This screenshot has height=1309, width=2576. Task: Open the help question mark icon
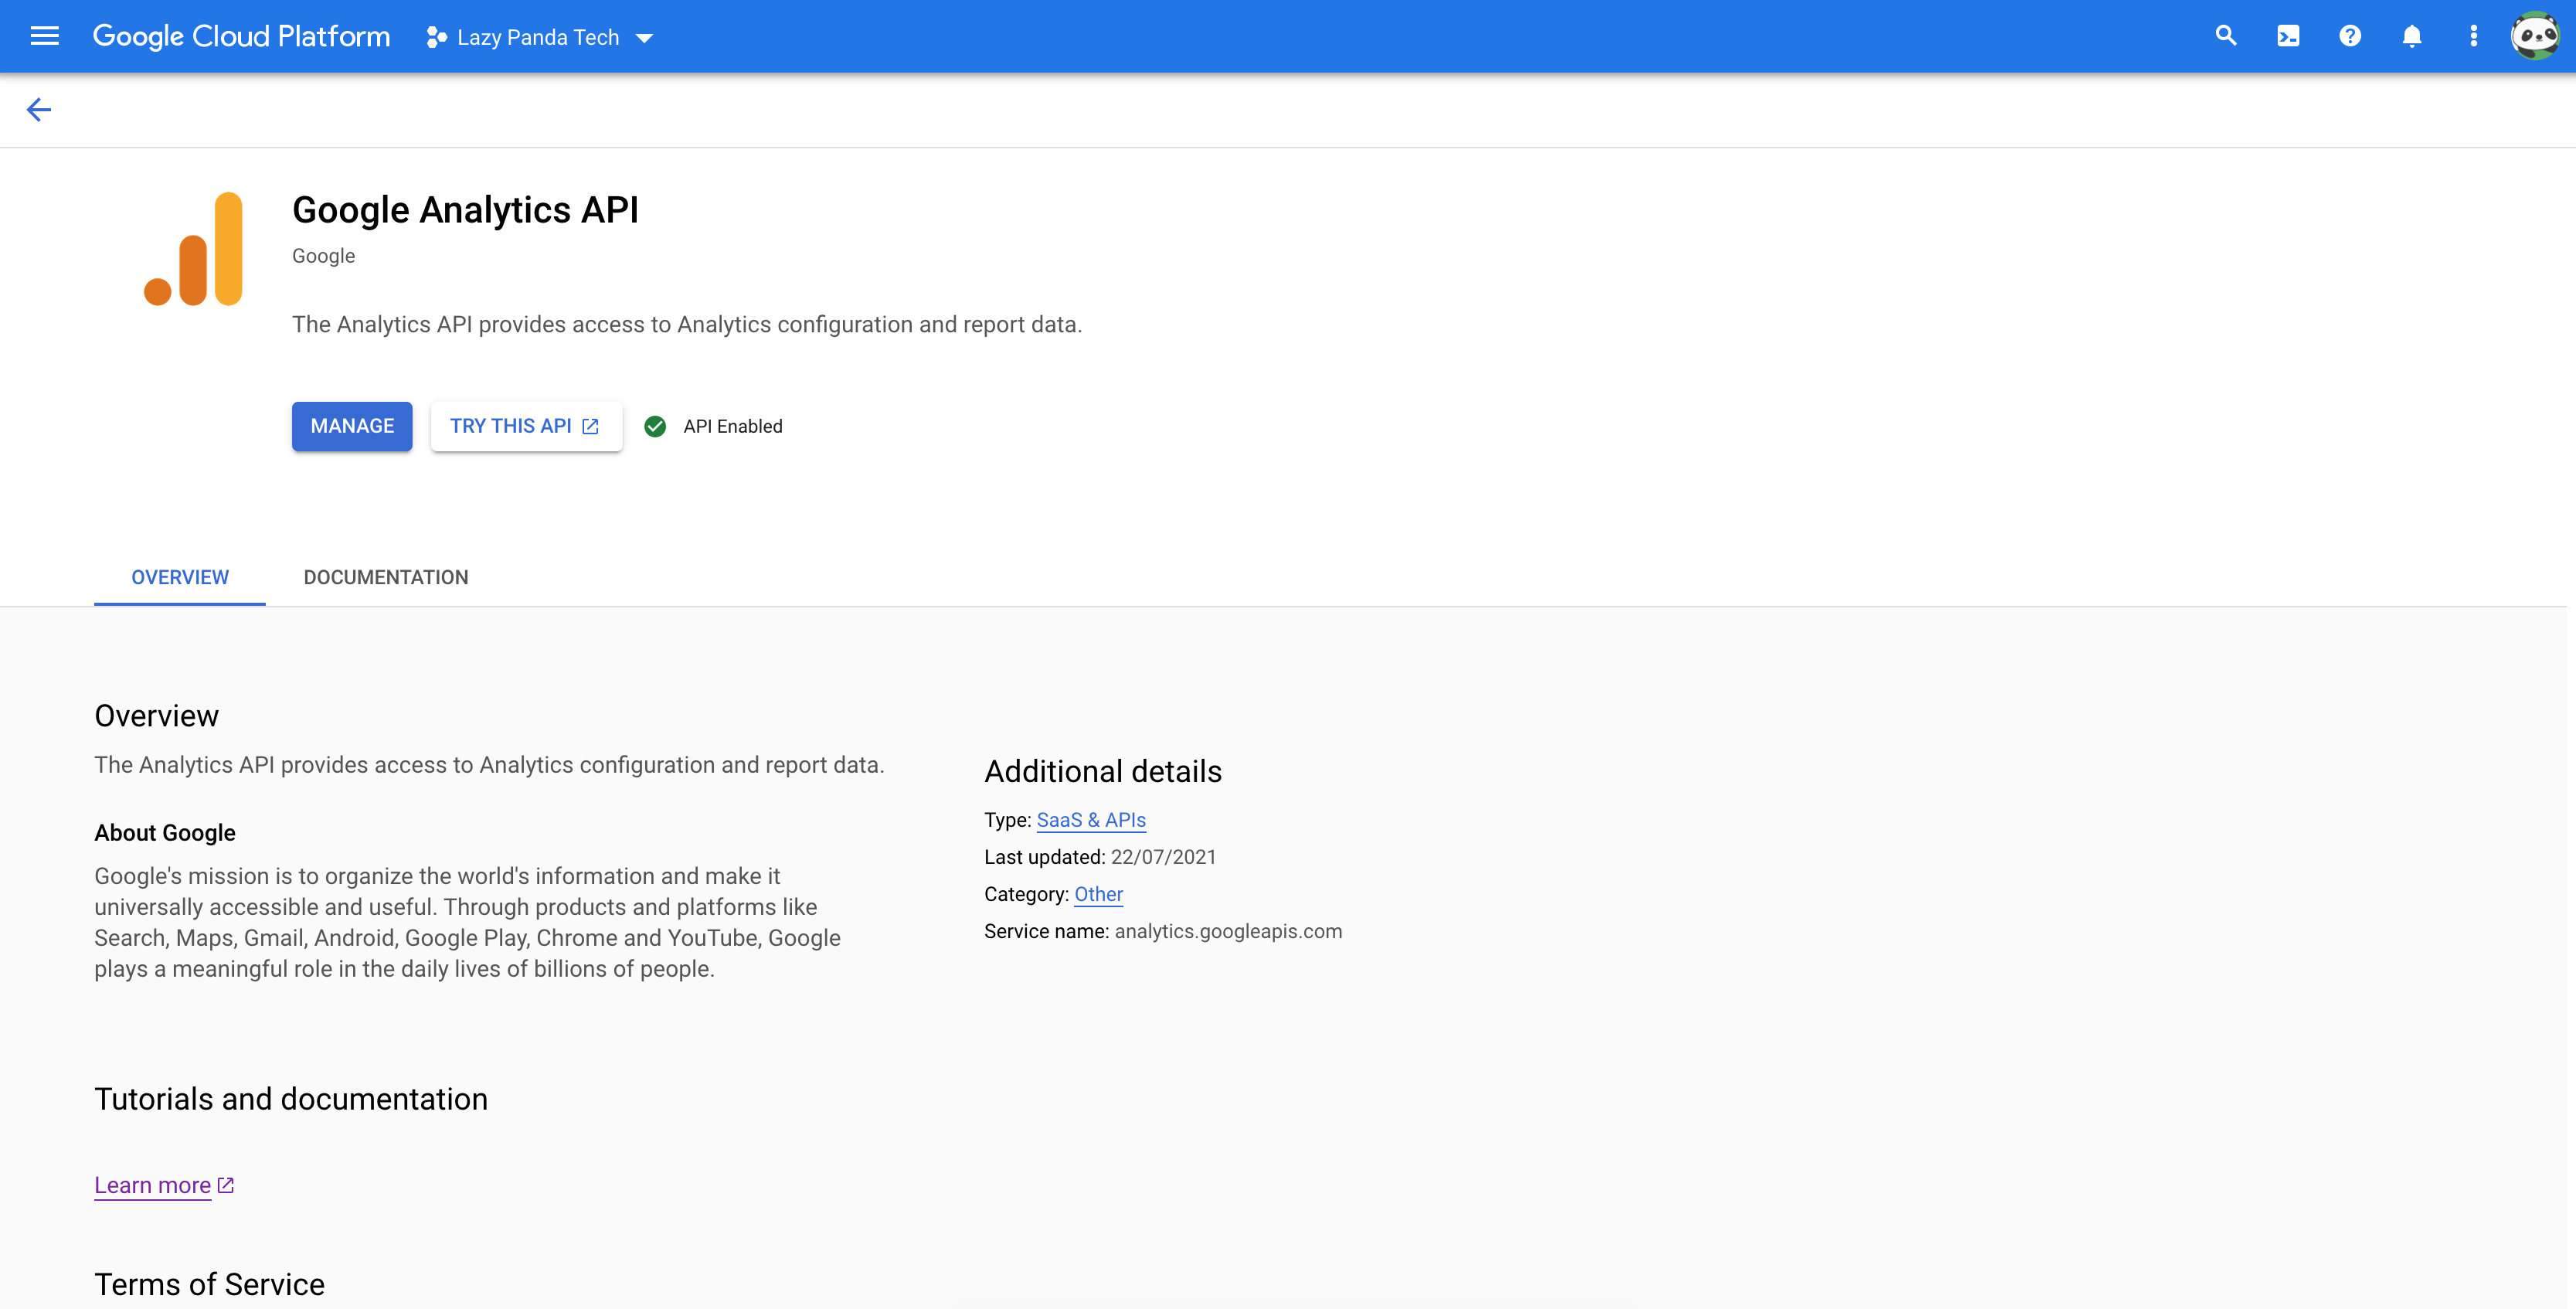pyautogui.click(x=2350, y=36)
